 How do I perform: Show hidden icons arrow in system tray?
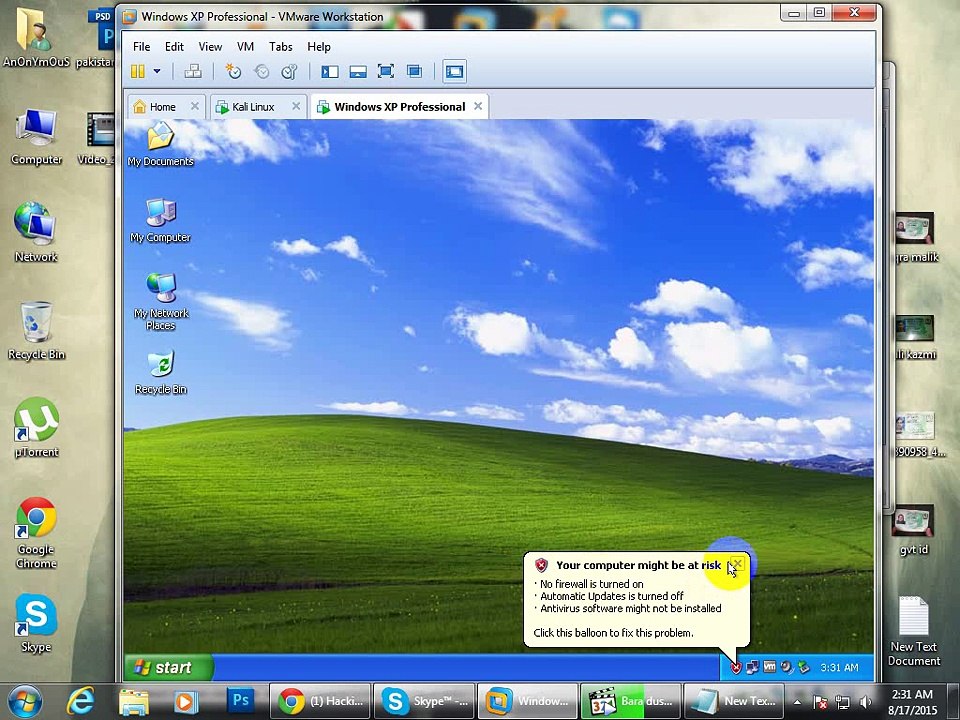click(x=797, y=702)
